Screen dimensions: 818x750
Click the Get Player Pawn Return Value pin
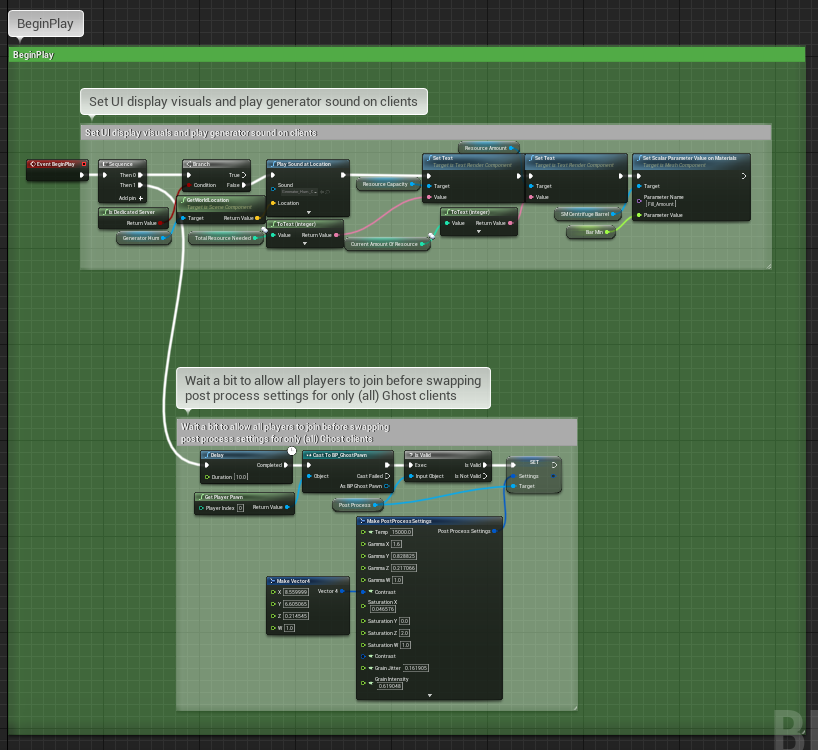coord(288,507)
